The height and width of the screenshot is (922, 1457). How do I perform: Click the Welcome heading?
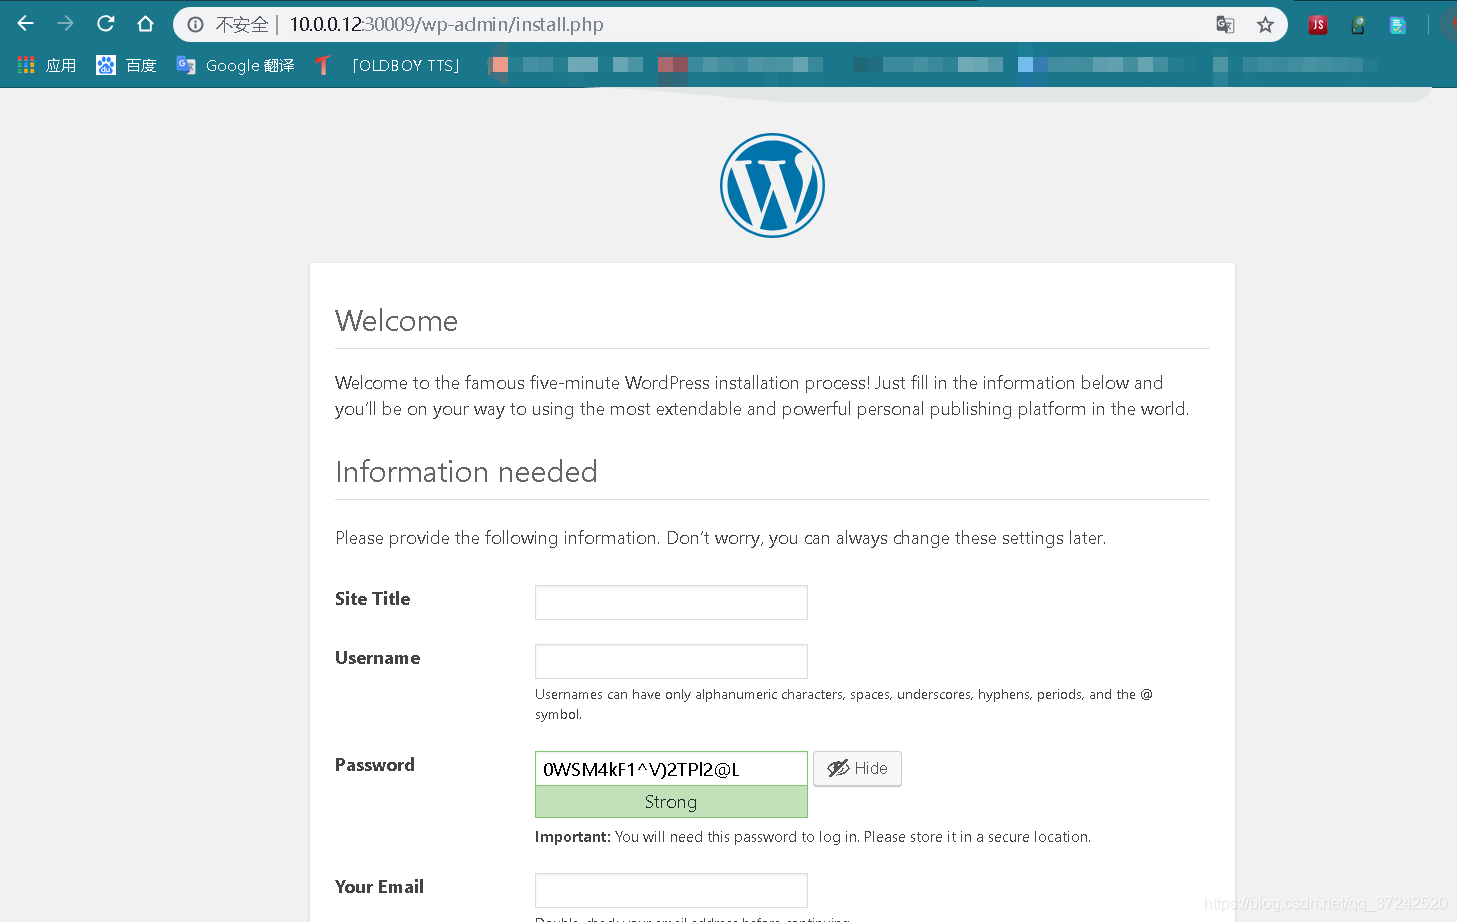click(396, 321)
